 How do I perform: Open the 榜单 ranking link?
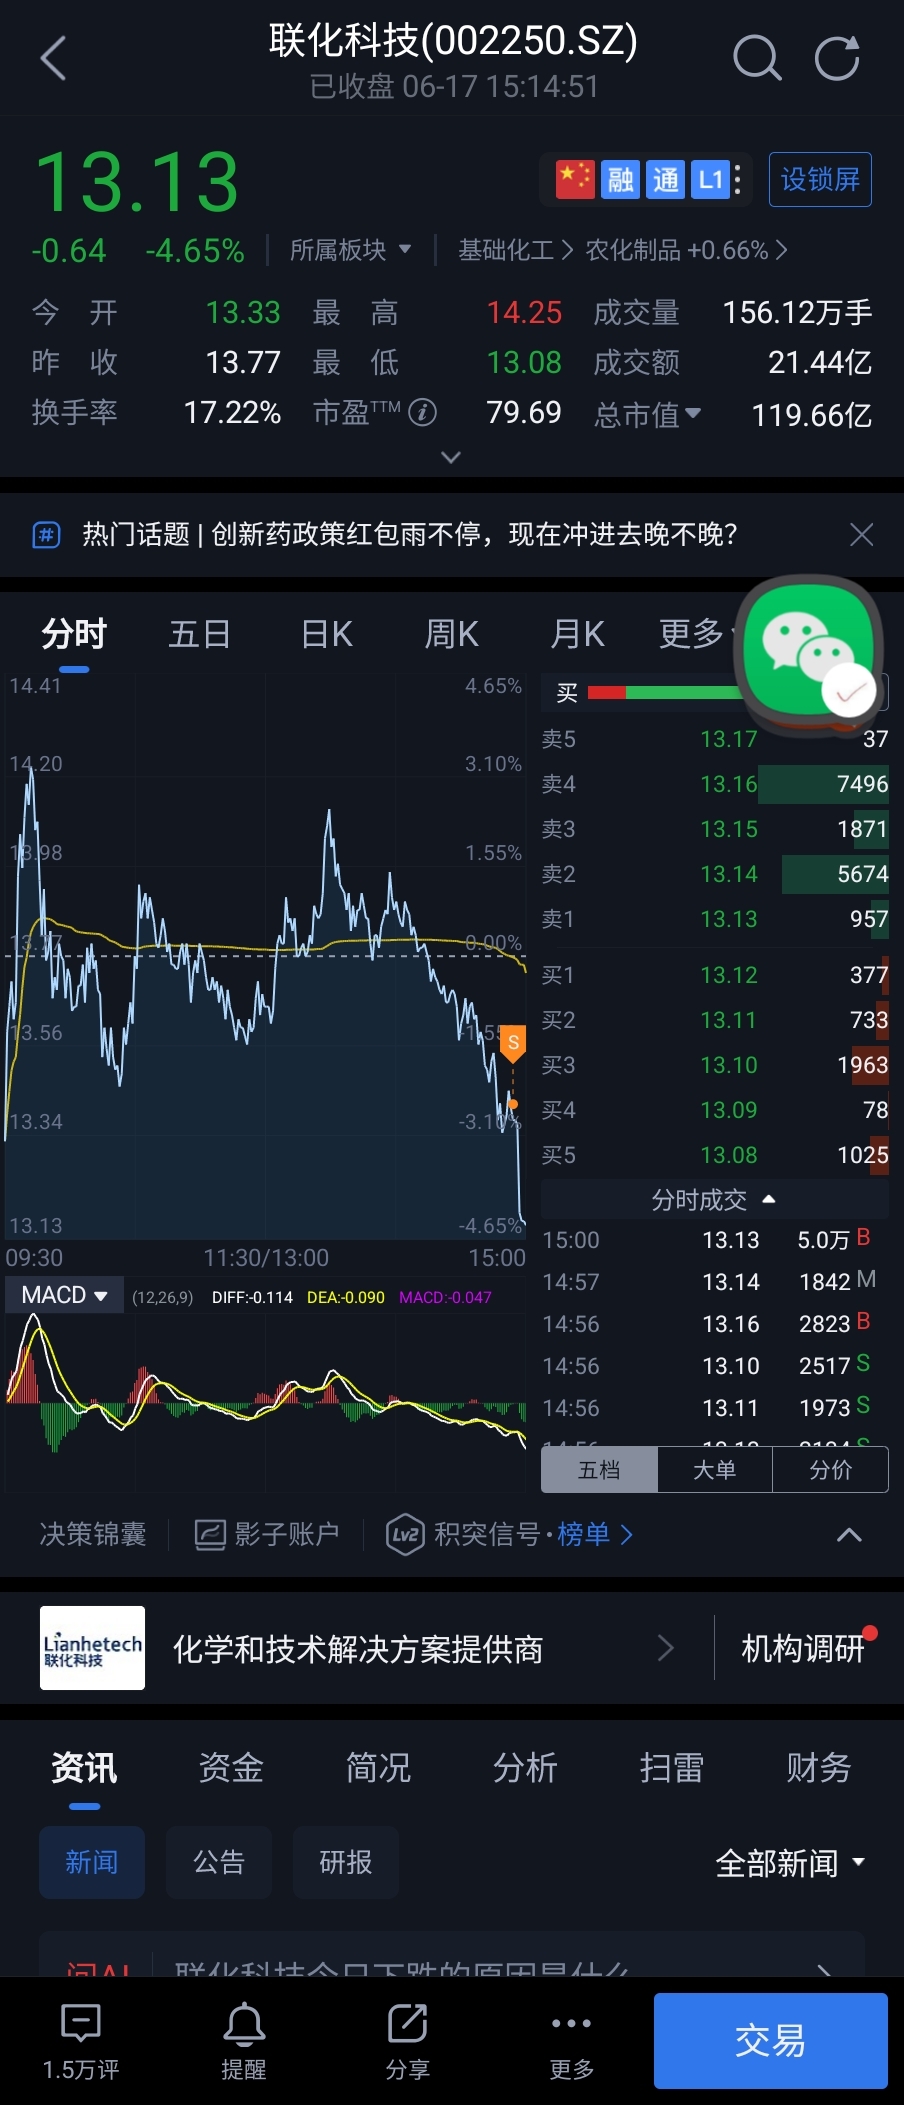(x=595, y=1534)
